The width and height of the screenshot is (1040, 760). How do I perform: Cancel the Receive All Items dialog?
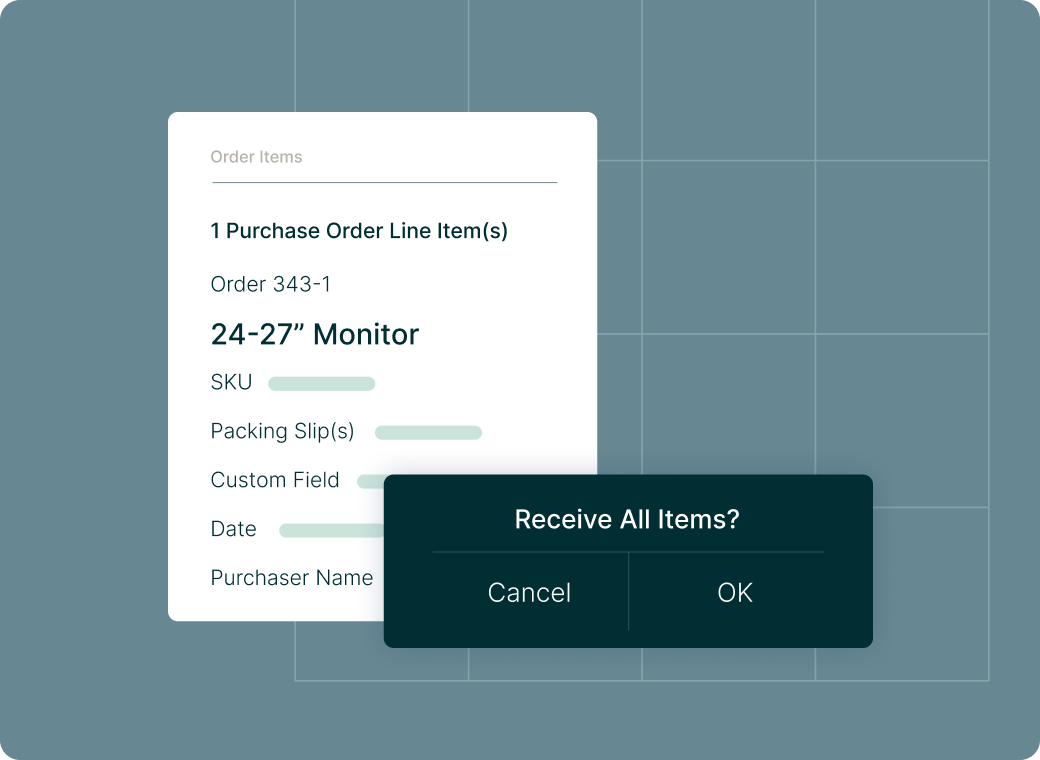pos(529,592)
